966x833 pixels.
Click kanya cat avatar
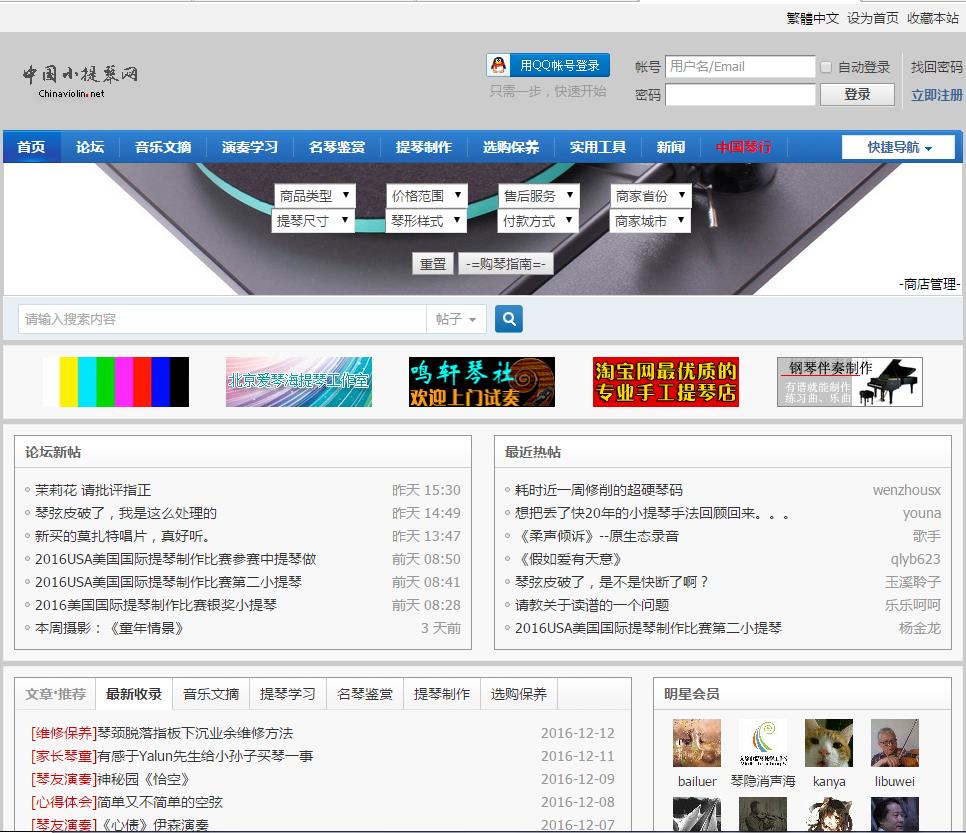point(829,743)
